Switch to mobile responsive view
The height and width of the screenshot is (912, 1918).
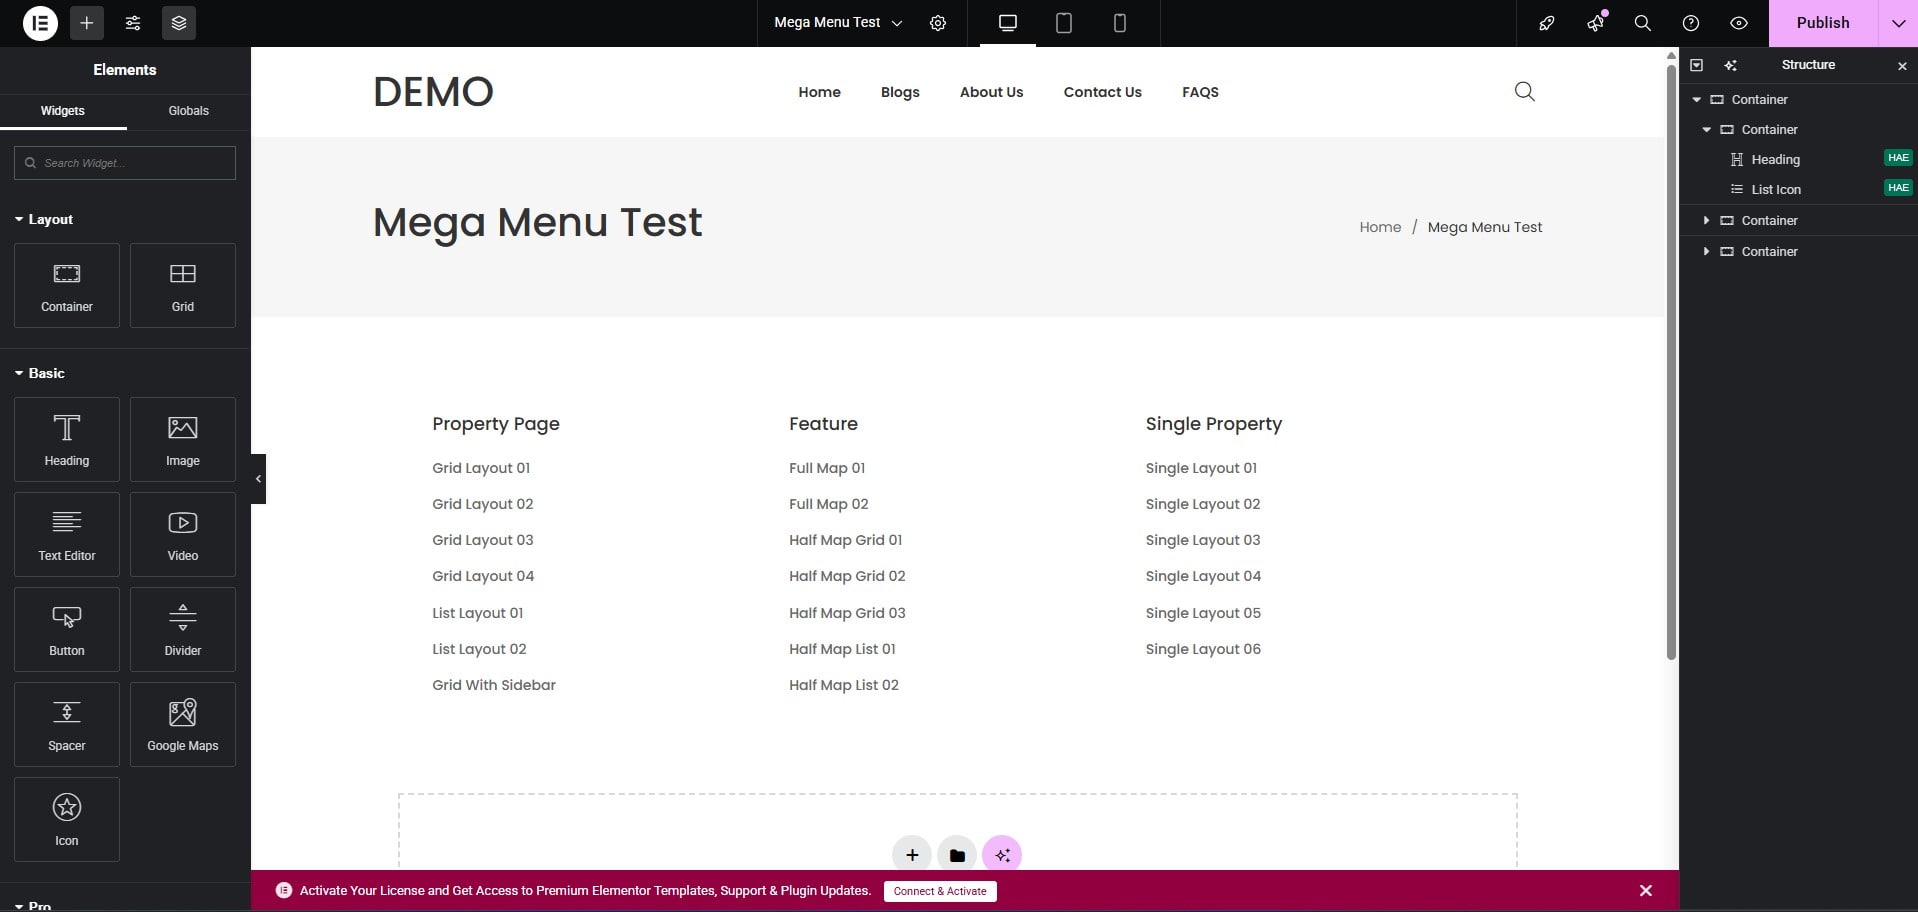pos(1119,23)
